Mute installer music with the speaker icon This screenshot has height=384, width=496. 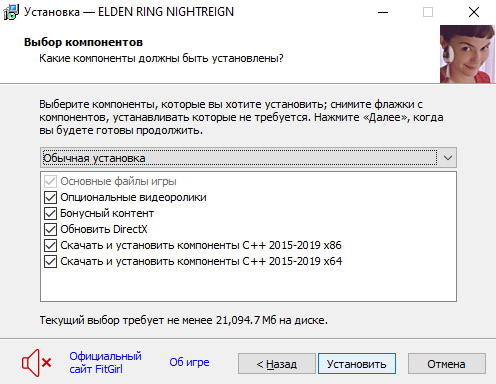37,363
